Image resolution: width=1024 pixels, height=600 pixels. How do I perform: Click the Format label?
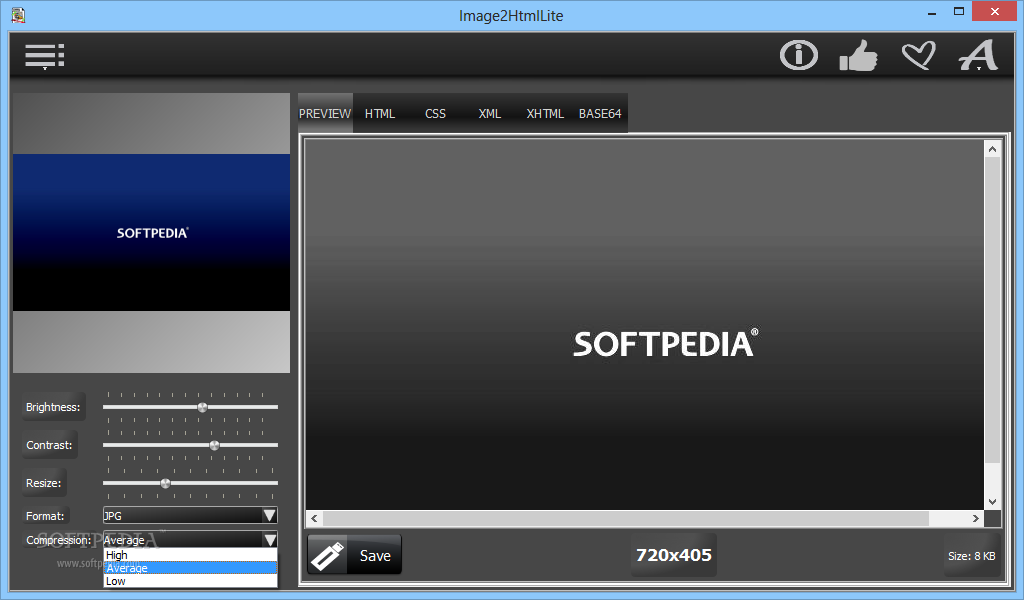pyautogui.click(x=45, y=516)
